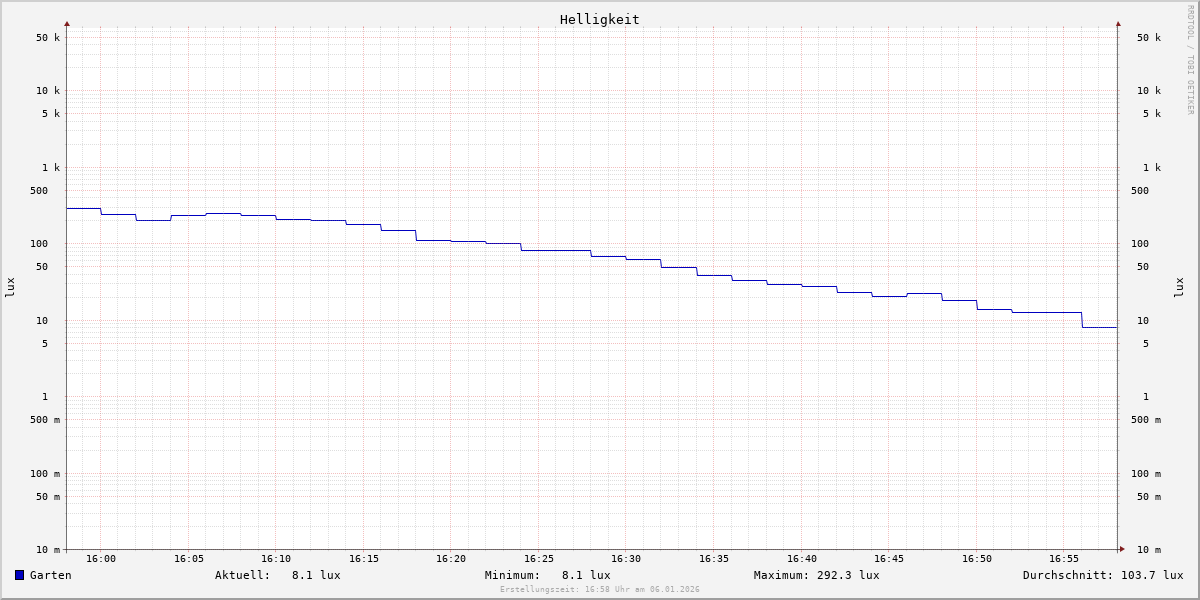
Task: Select the 16:30 time axis label
Action: tap(626, 559)
